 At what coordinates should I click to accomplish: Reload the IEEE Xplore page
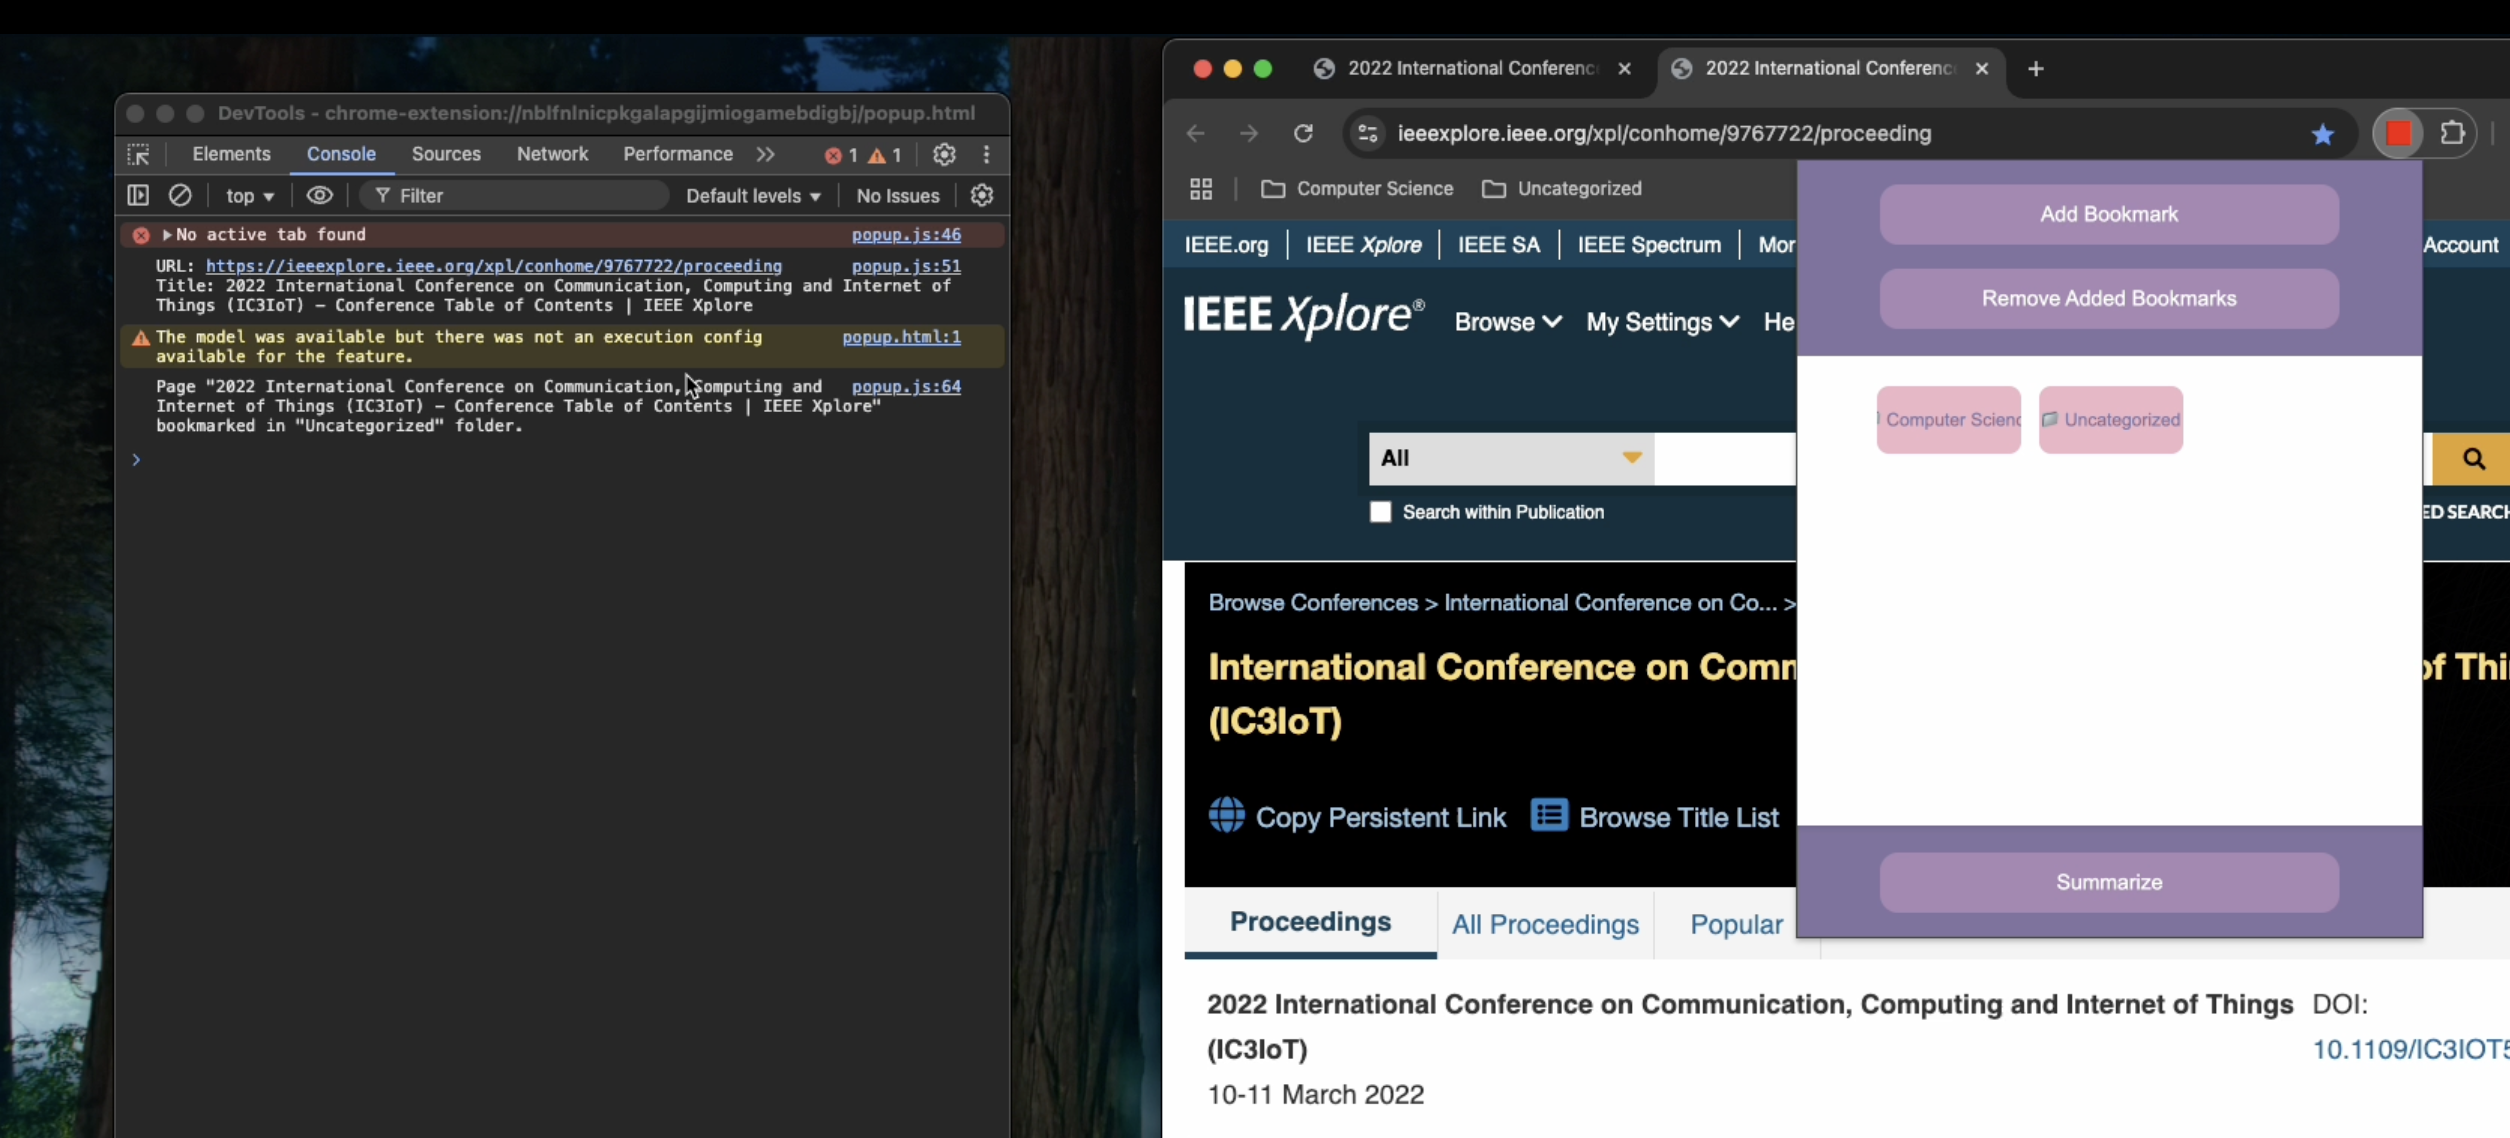click(x=1303, y=133)
